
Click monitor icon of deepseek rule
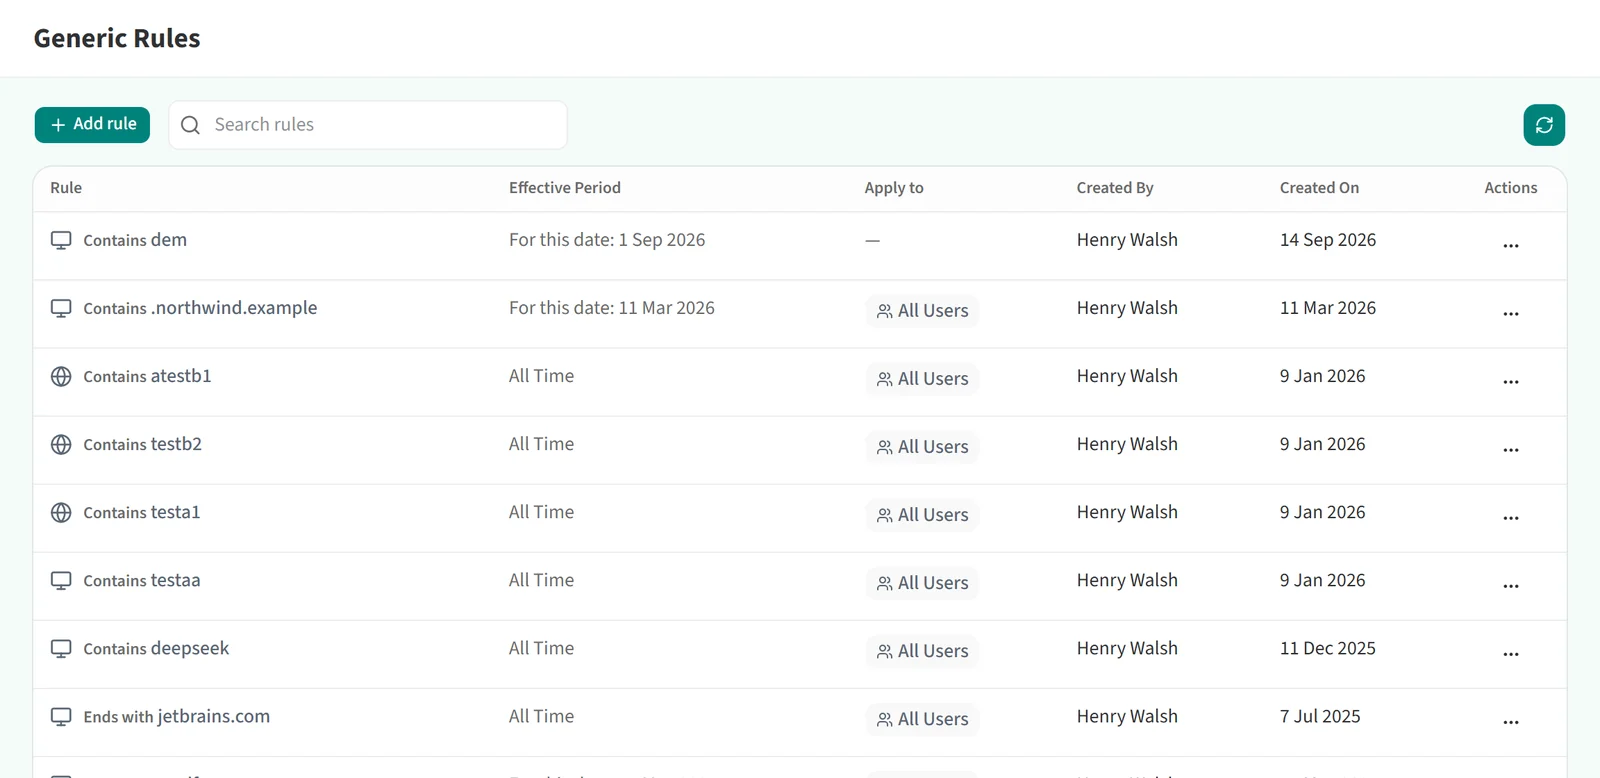[x=61, y=649]
